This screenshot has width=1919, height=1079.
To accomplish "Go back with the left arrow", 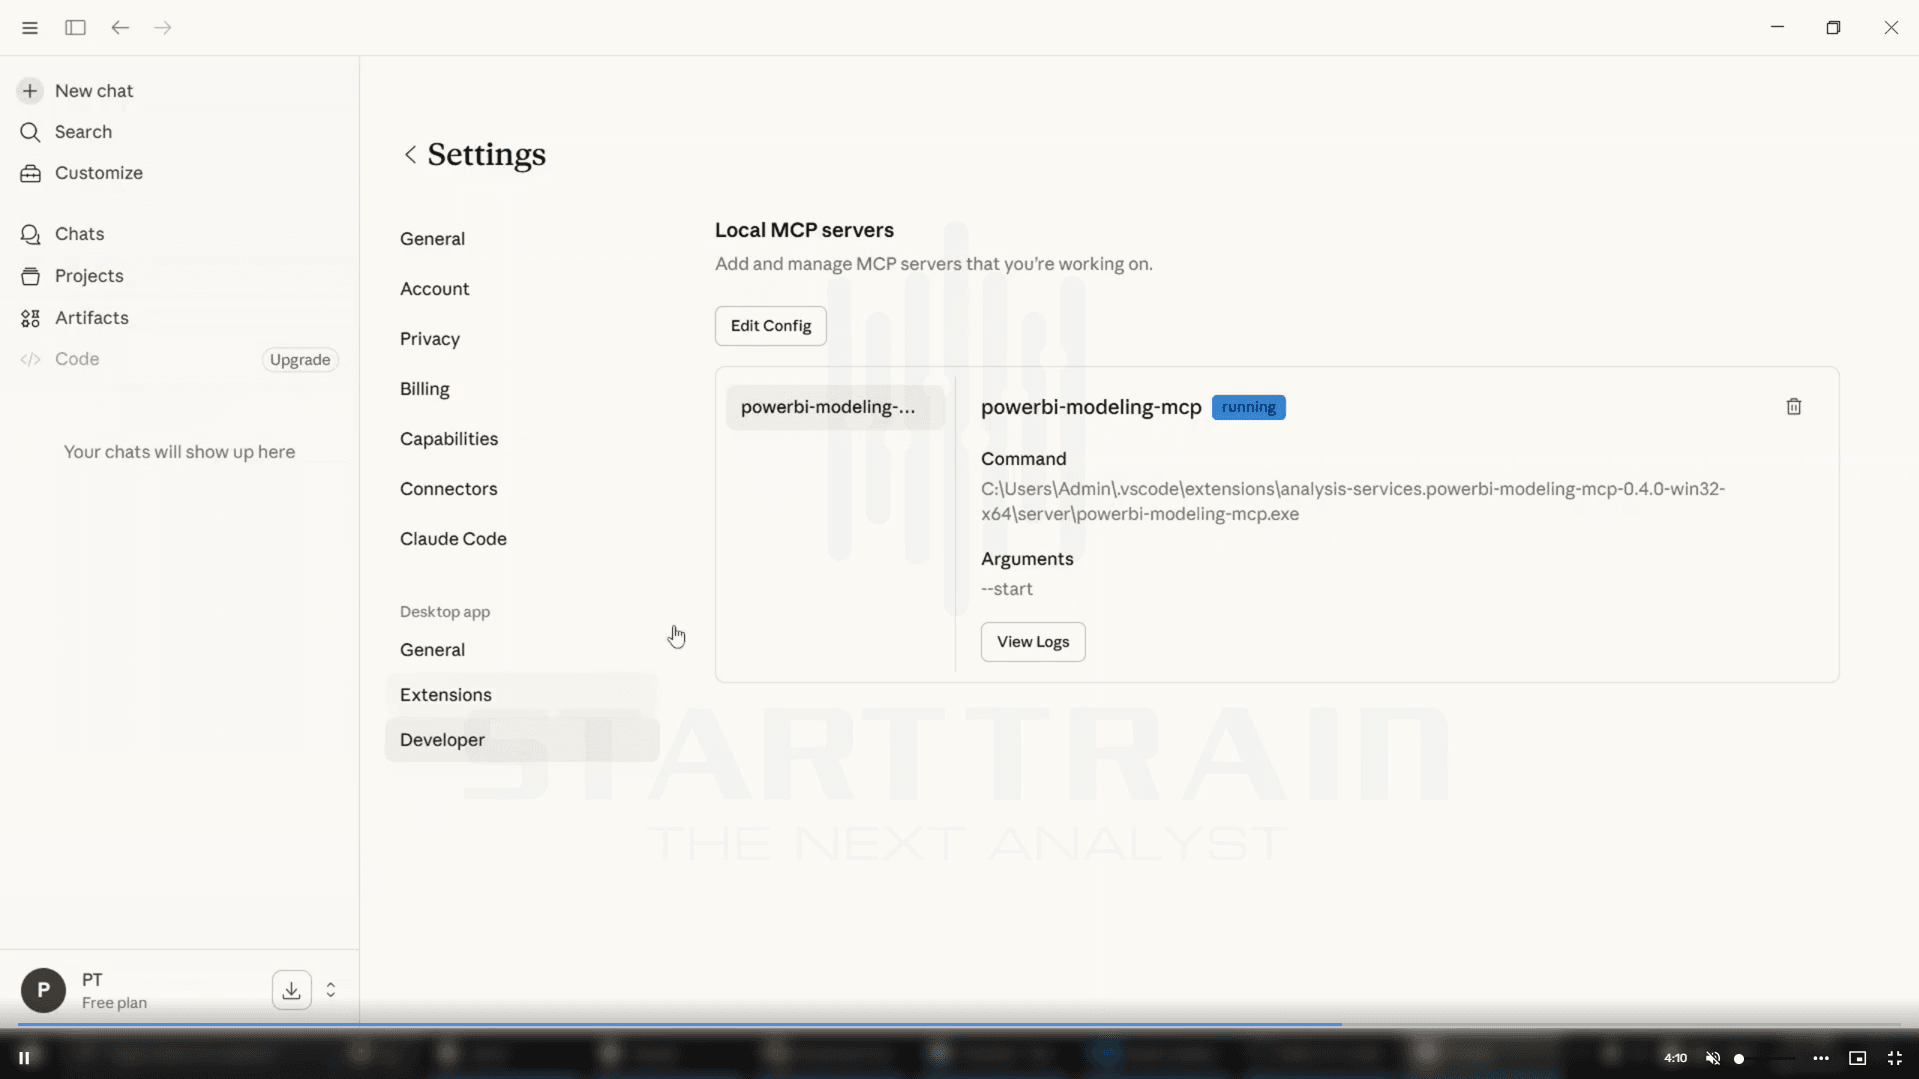I will 120,28.
